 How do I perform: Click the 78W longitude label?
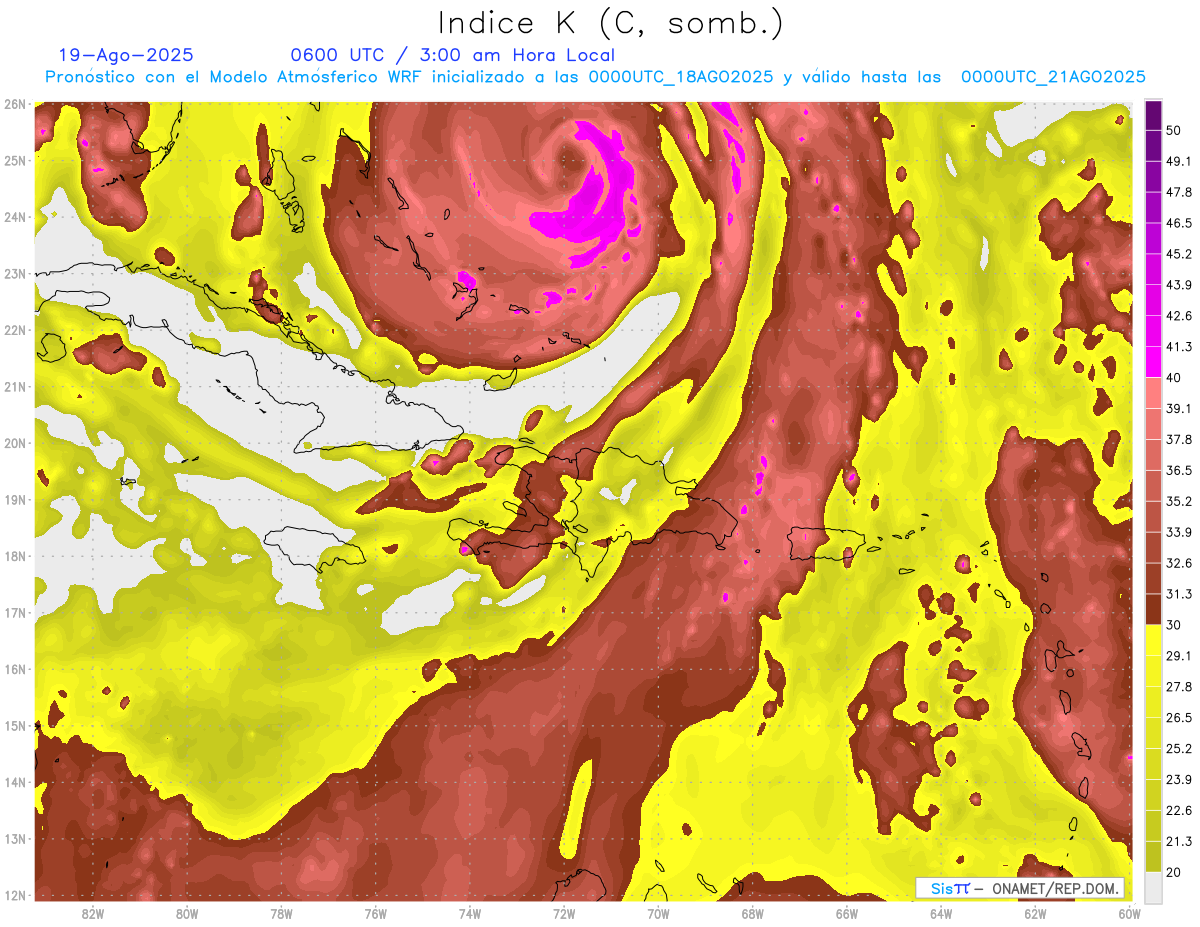281,914
